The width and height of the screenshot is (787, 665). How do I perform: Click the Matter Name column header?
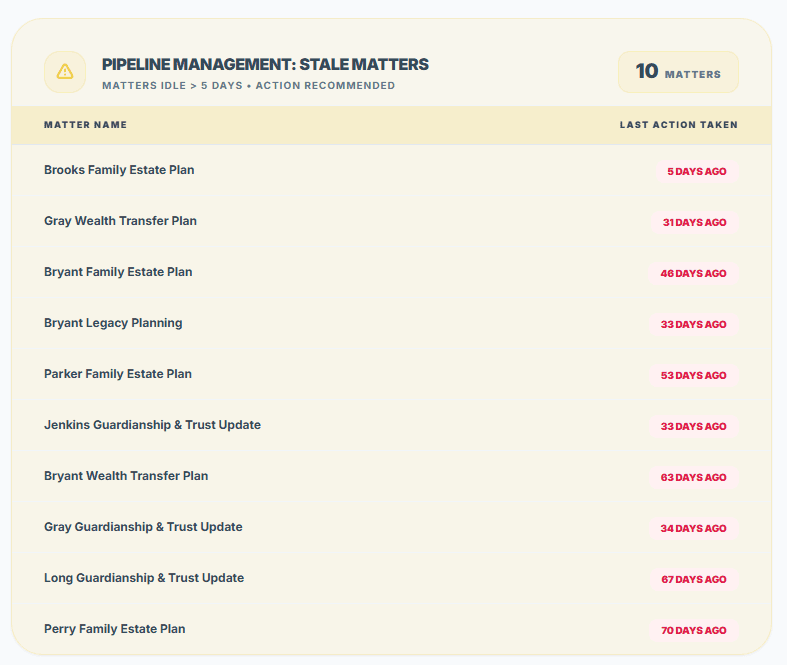tap(85, 125)
